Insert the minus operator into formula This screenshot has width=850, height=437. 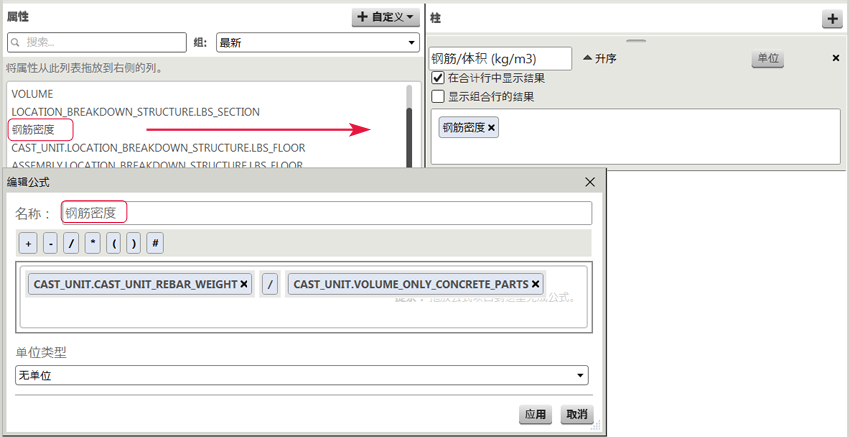[x=50, y=244]
